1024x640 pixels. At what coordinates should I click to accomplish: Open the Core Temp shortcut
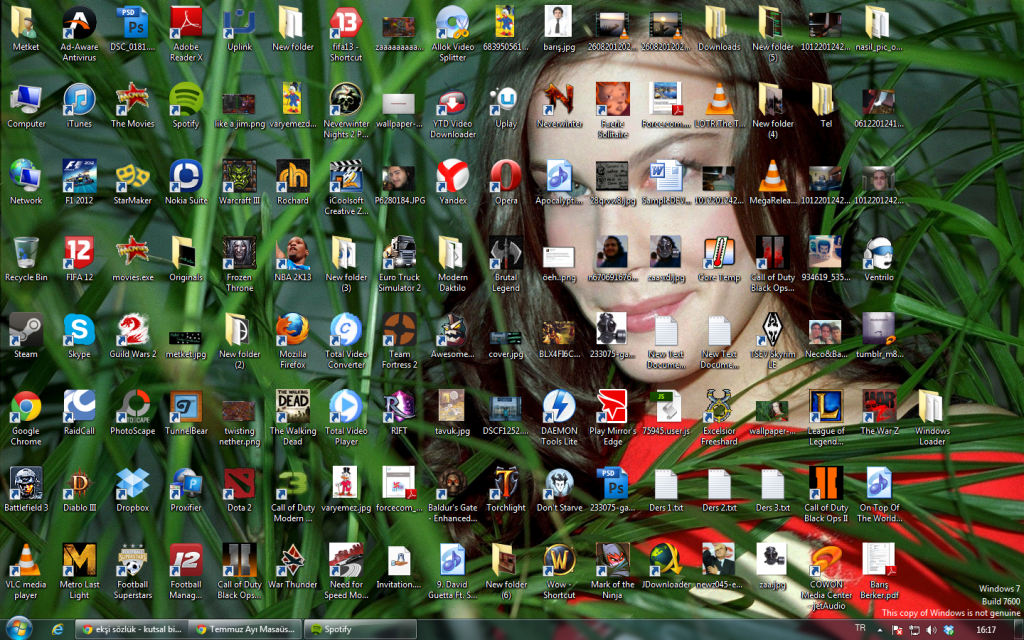tap(719, 253)
